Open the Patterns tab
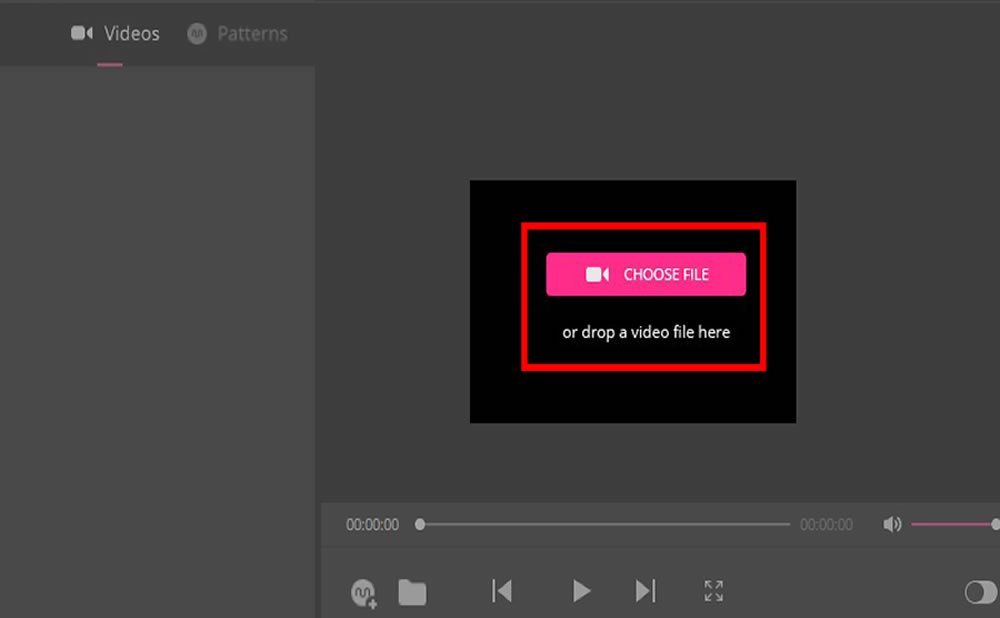This screenshot has height=618, width=1000. point(252,34)
